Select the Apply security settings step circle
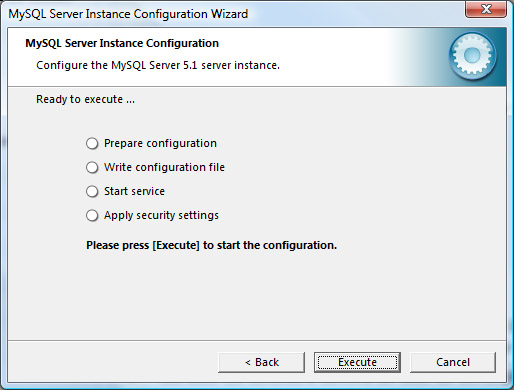Image resolution: width=514 pixels, height=390 pixels. click(x=92, y=215)
